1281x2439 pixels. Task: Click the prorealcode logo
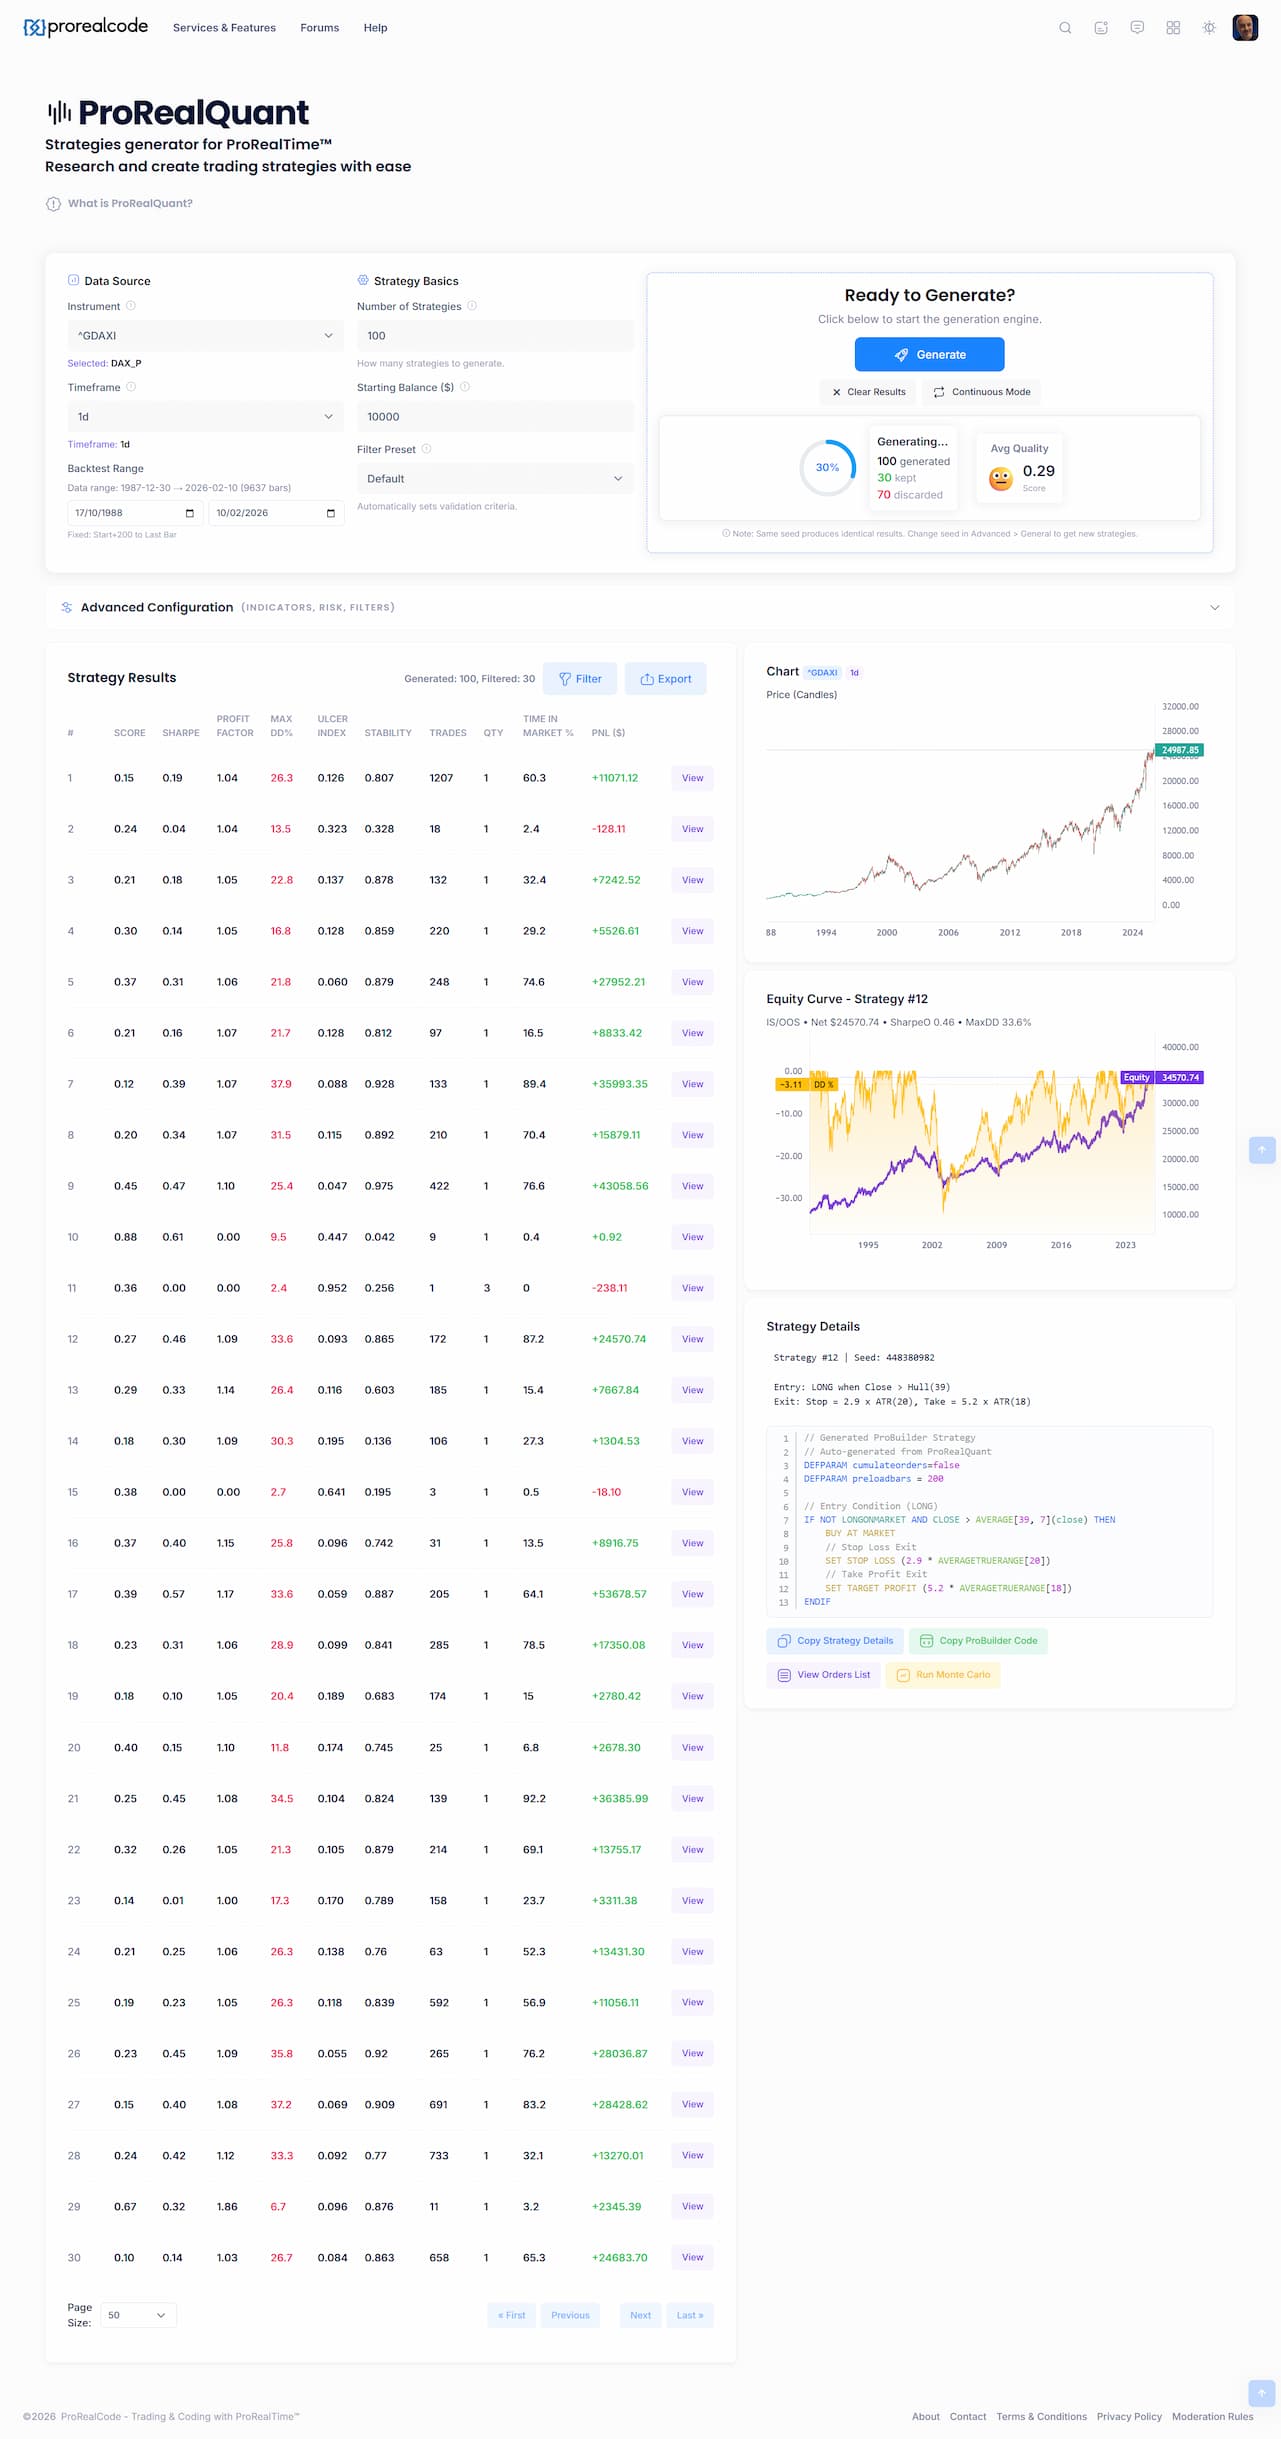coord(85,27)
